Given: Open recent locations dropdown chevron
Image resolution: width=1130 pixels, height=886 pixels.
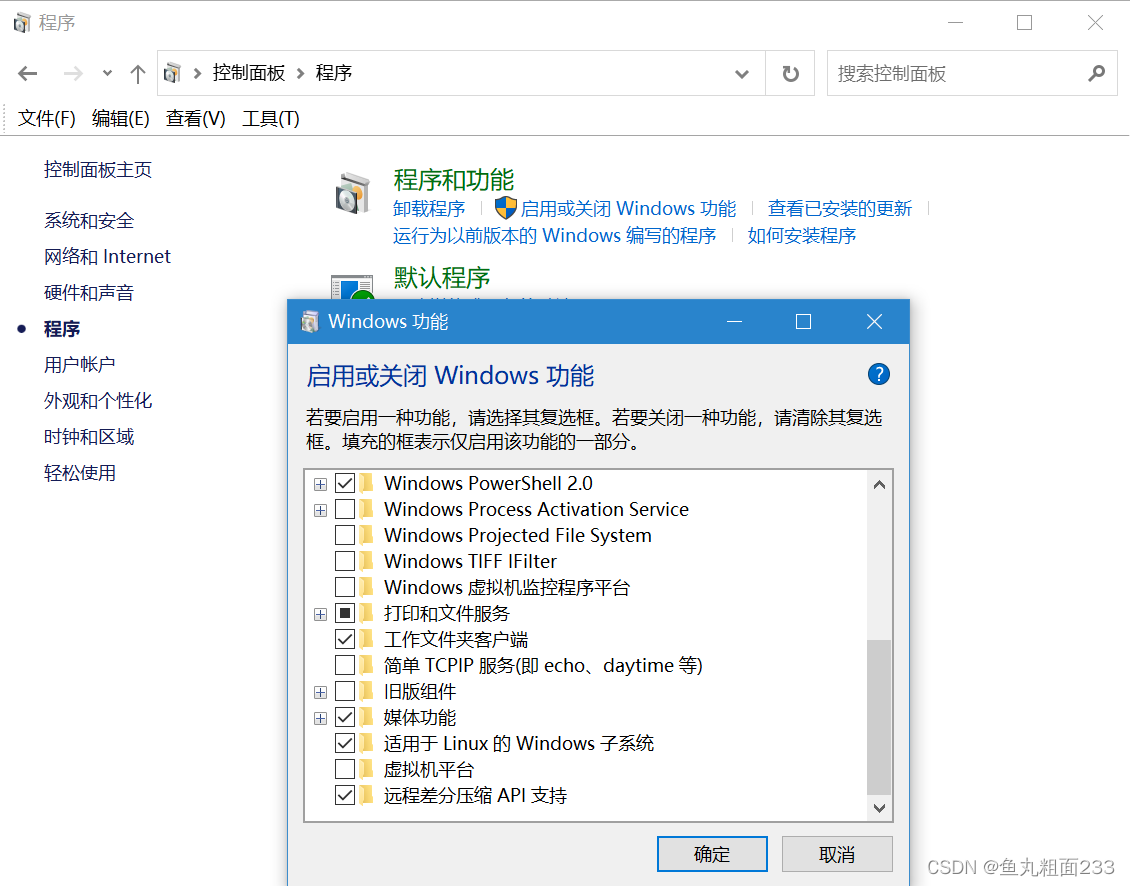Looking at the screenshot, I should pos(107,74).
